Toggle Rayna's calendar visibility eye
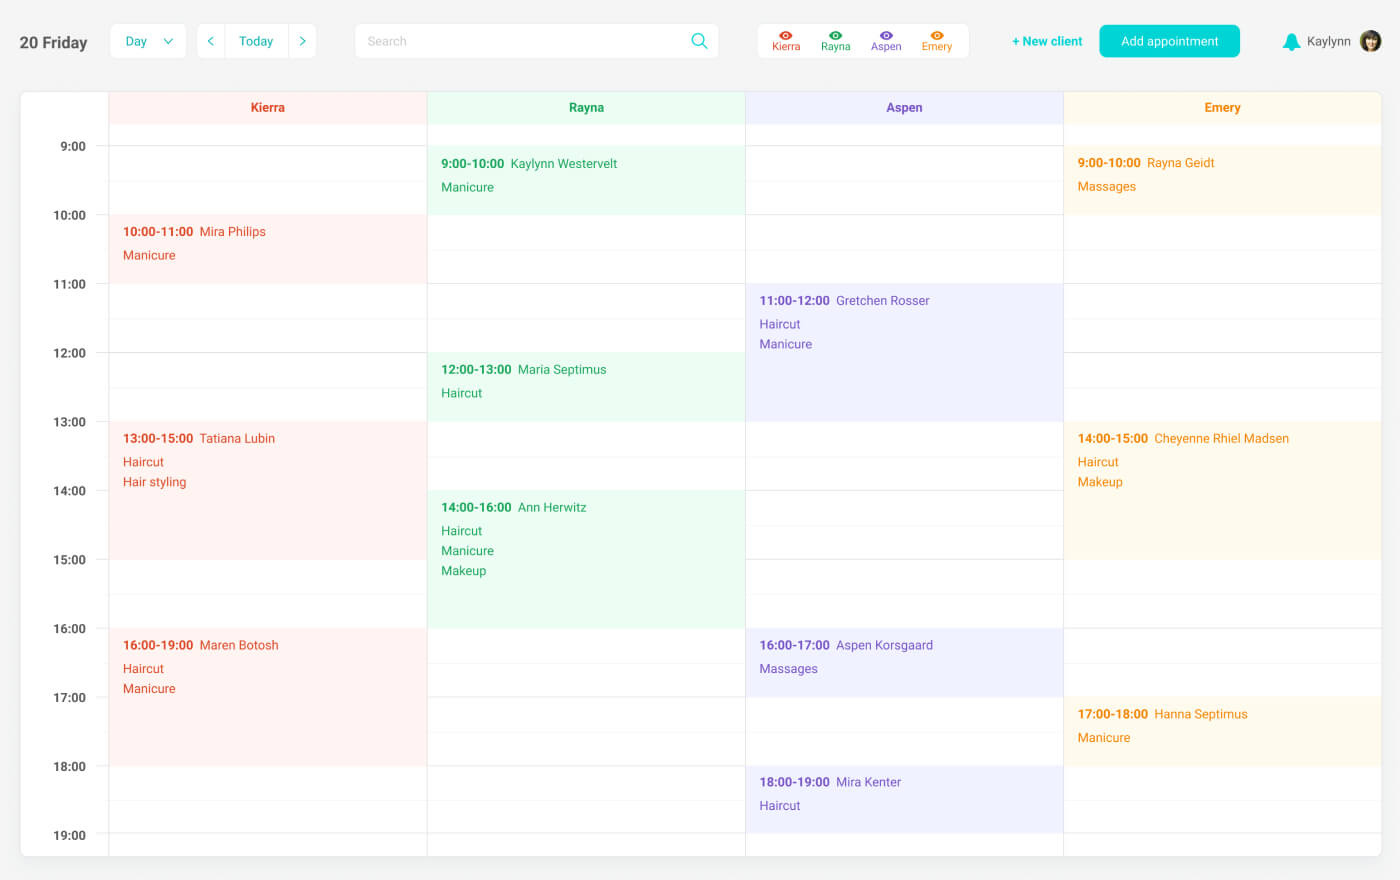The height and width of the screenshot is (880, 1400). coord(835,36)
